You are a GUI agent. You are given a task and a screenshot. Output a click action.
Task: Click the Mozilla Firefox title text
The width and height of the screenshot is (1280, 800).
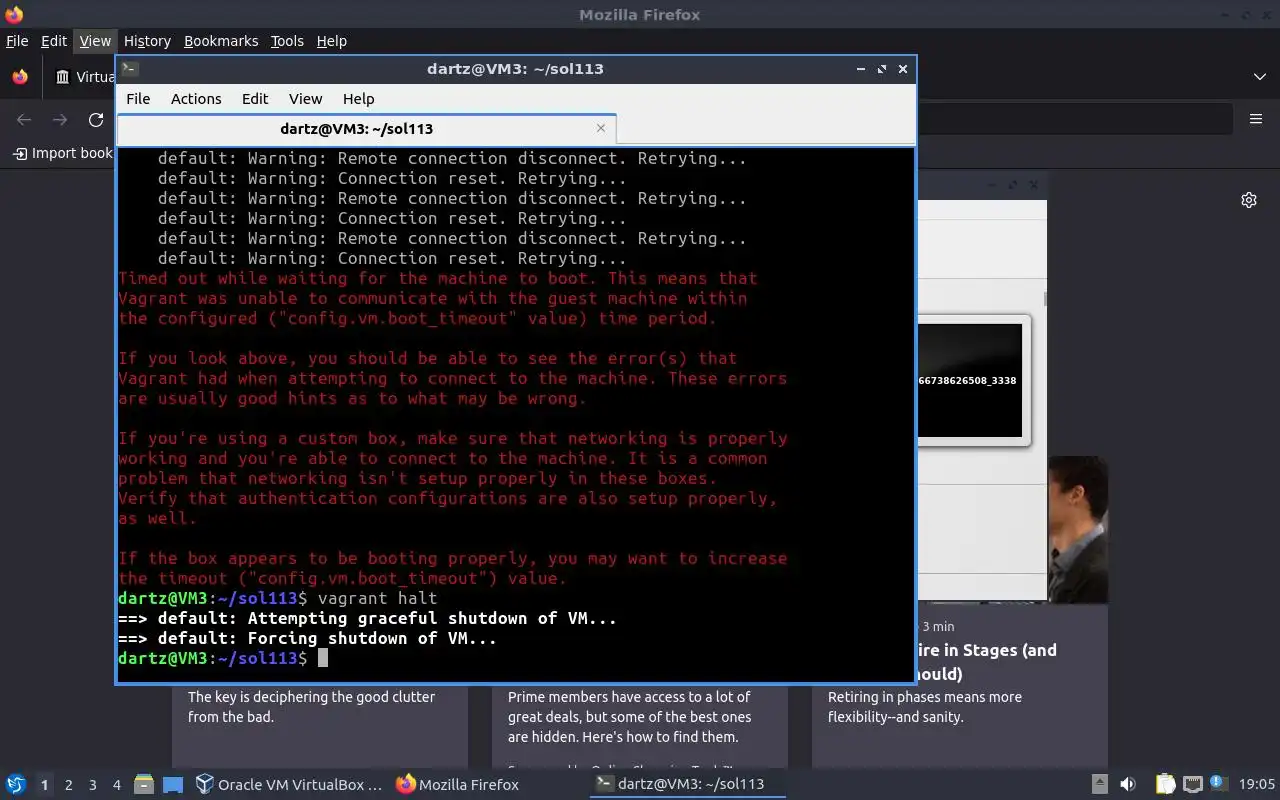coord(640,14)
